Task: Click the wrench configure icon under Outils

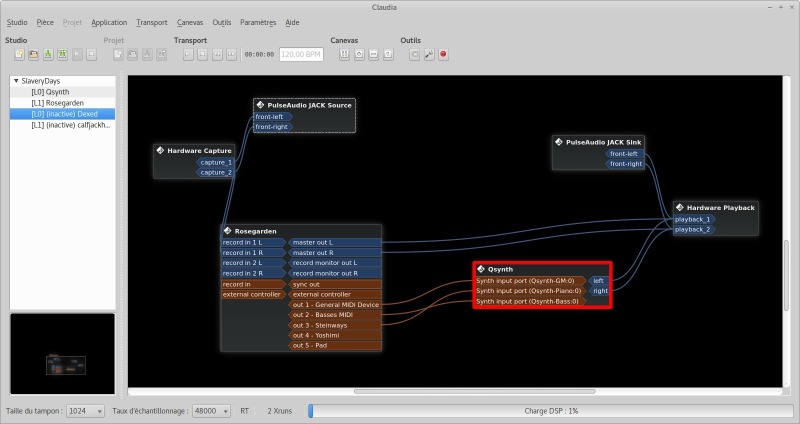Action: (x=429, y=55)
